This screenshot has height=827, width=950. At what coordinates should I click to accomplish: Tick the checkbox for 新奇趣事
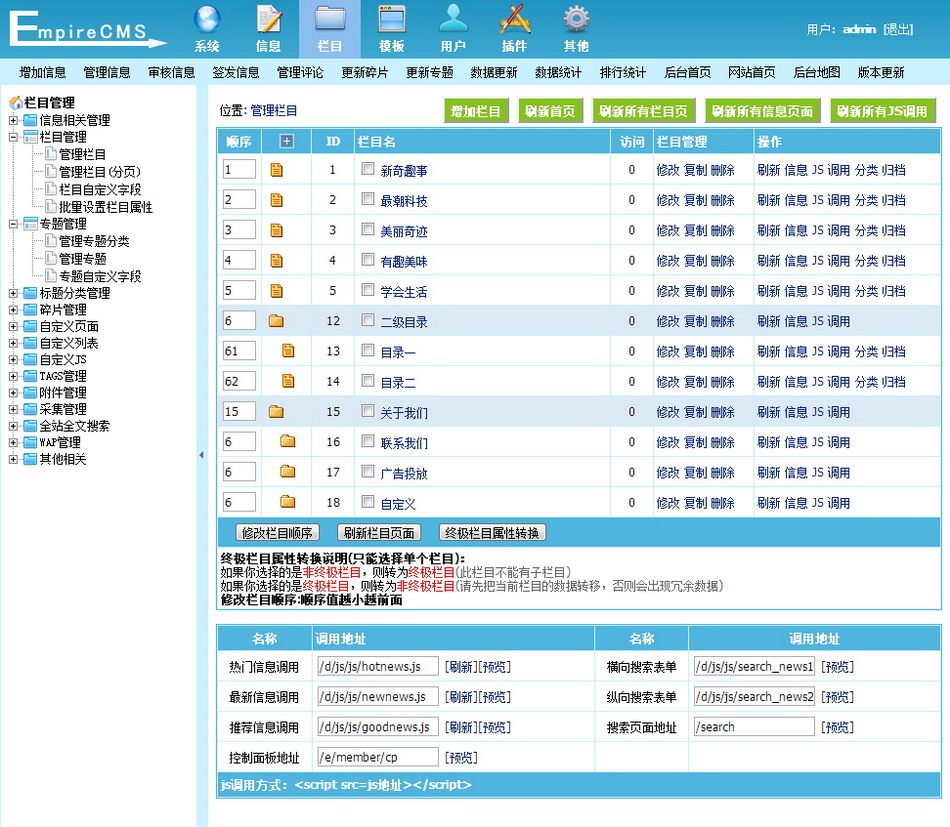point(368,169)
